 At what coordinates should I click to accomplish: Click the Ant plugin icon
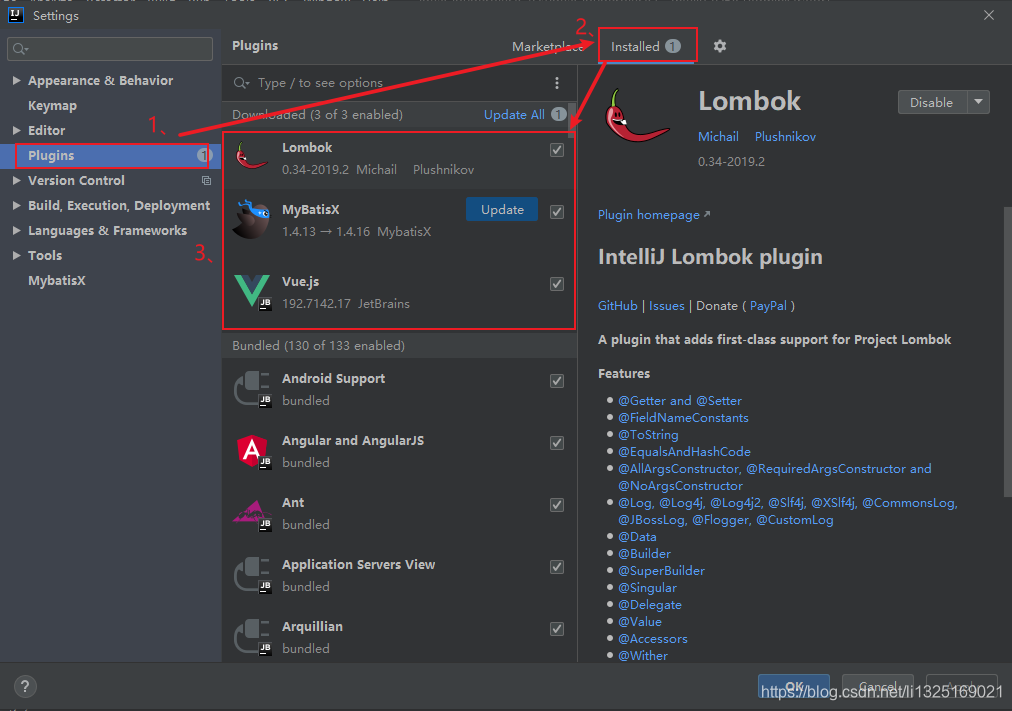point(252,514)
